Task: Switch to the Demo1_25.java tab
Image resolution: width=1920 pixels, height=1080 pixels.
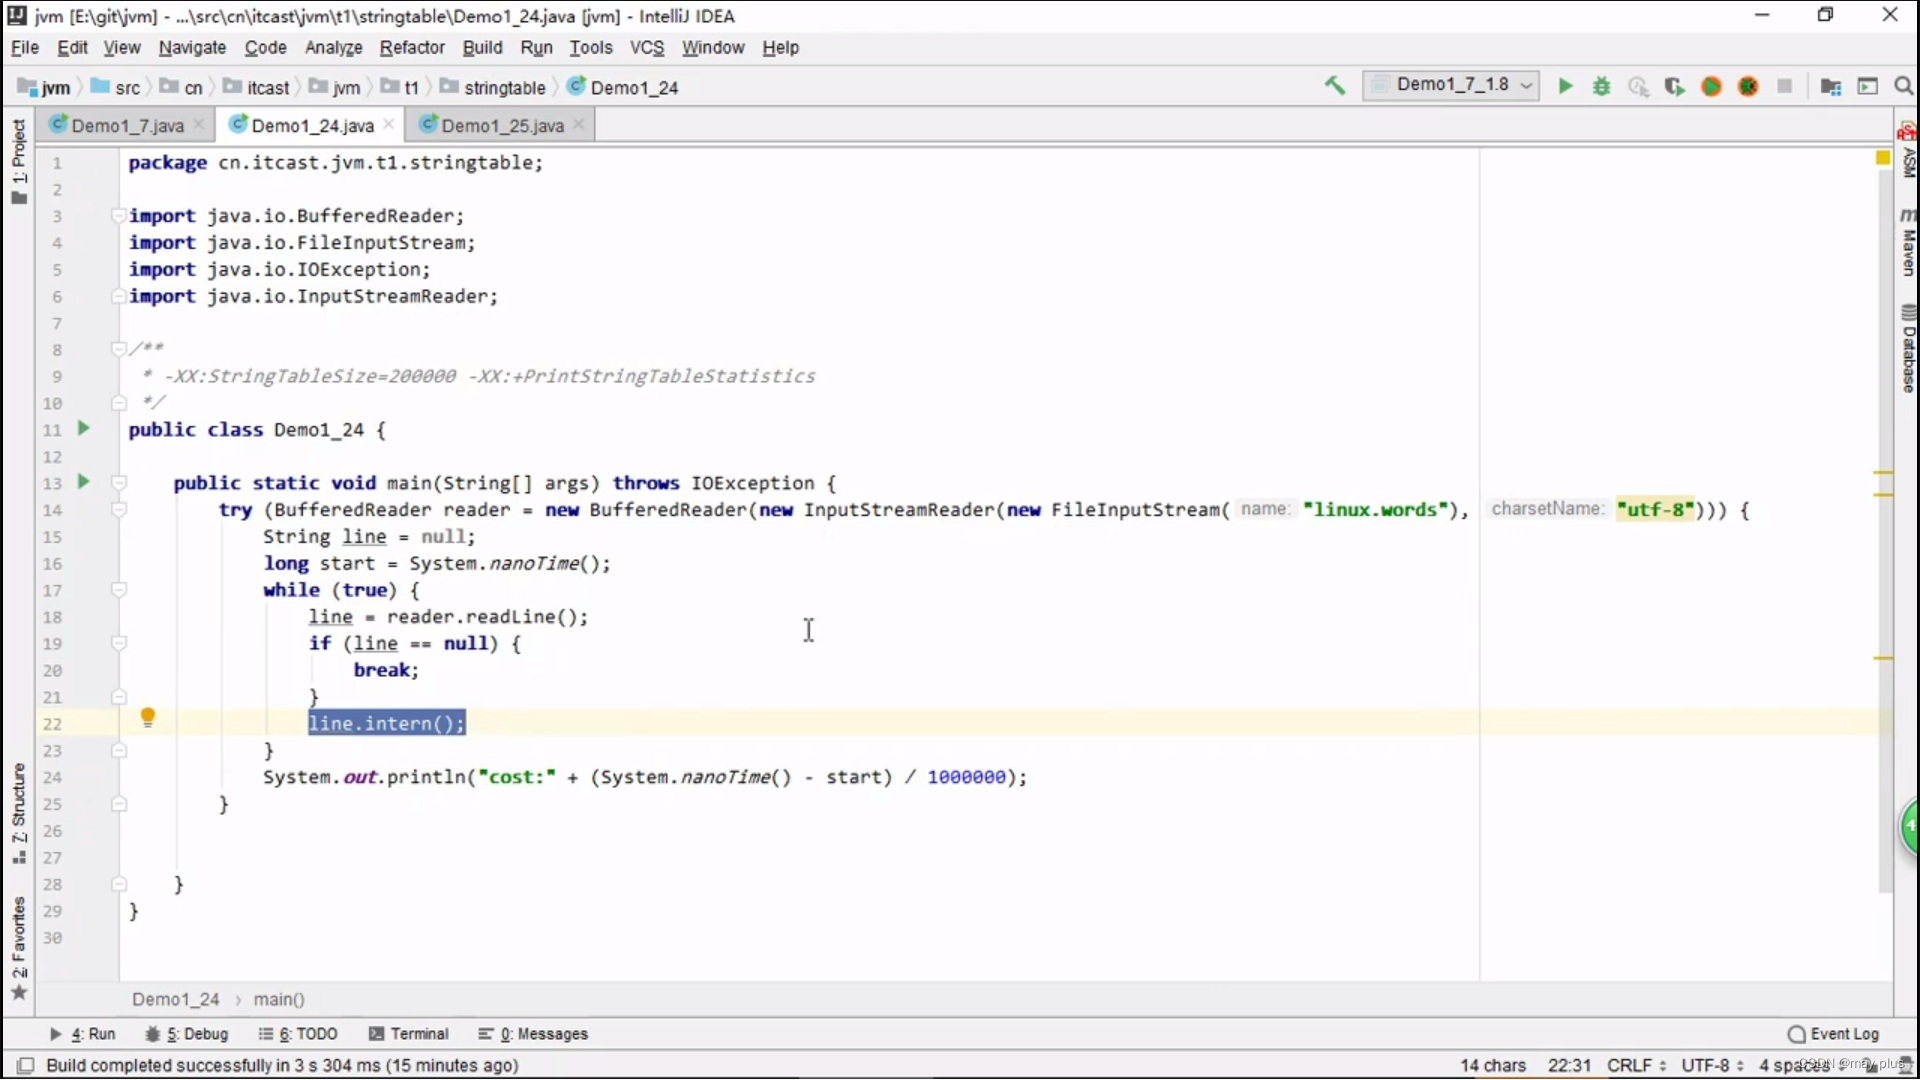Action: click(502, 125)
